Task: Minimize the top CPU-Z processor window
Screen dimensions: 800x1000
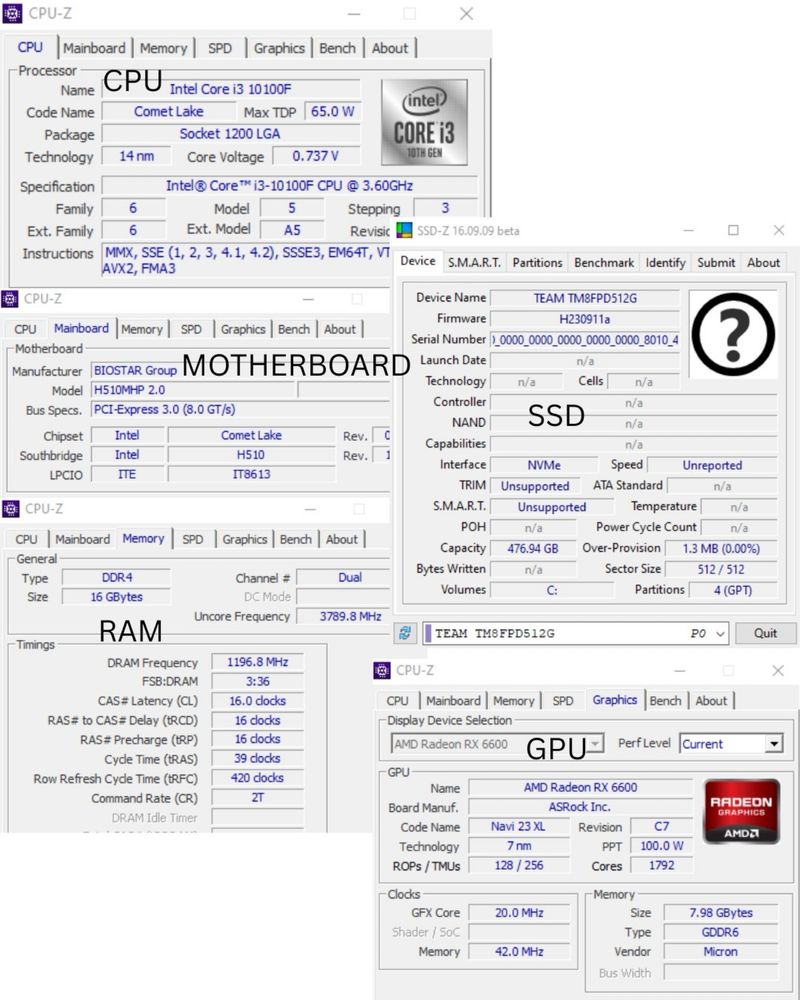Action: [x=354, y=13]
